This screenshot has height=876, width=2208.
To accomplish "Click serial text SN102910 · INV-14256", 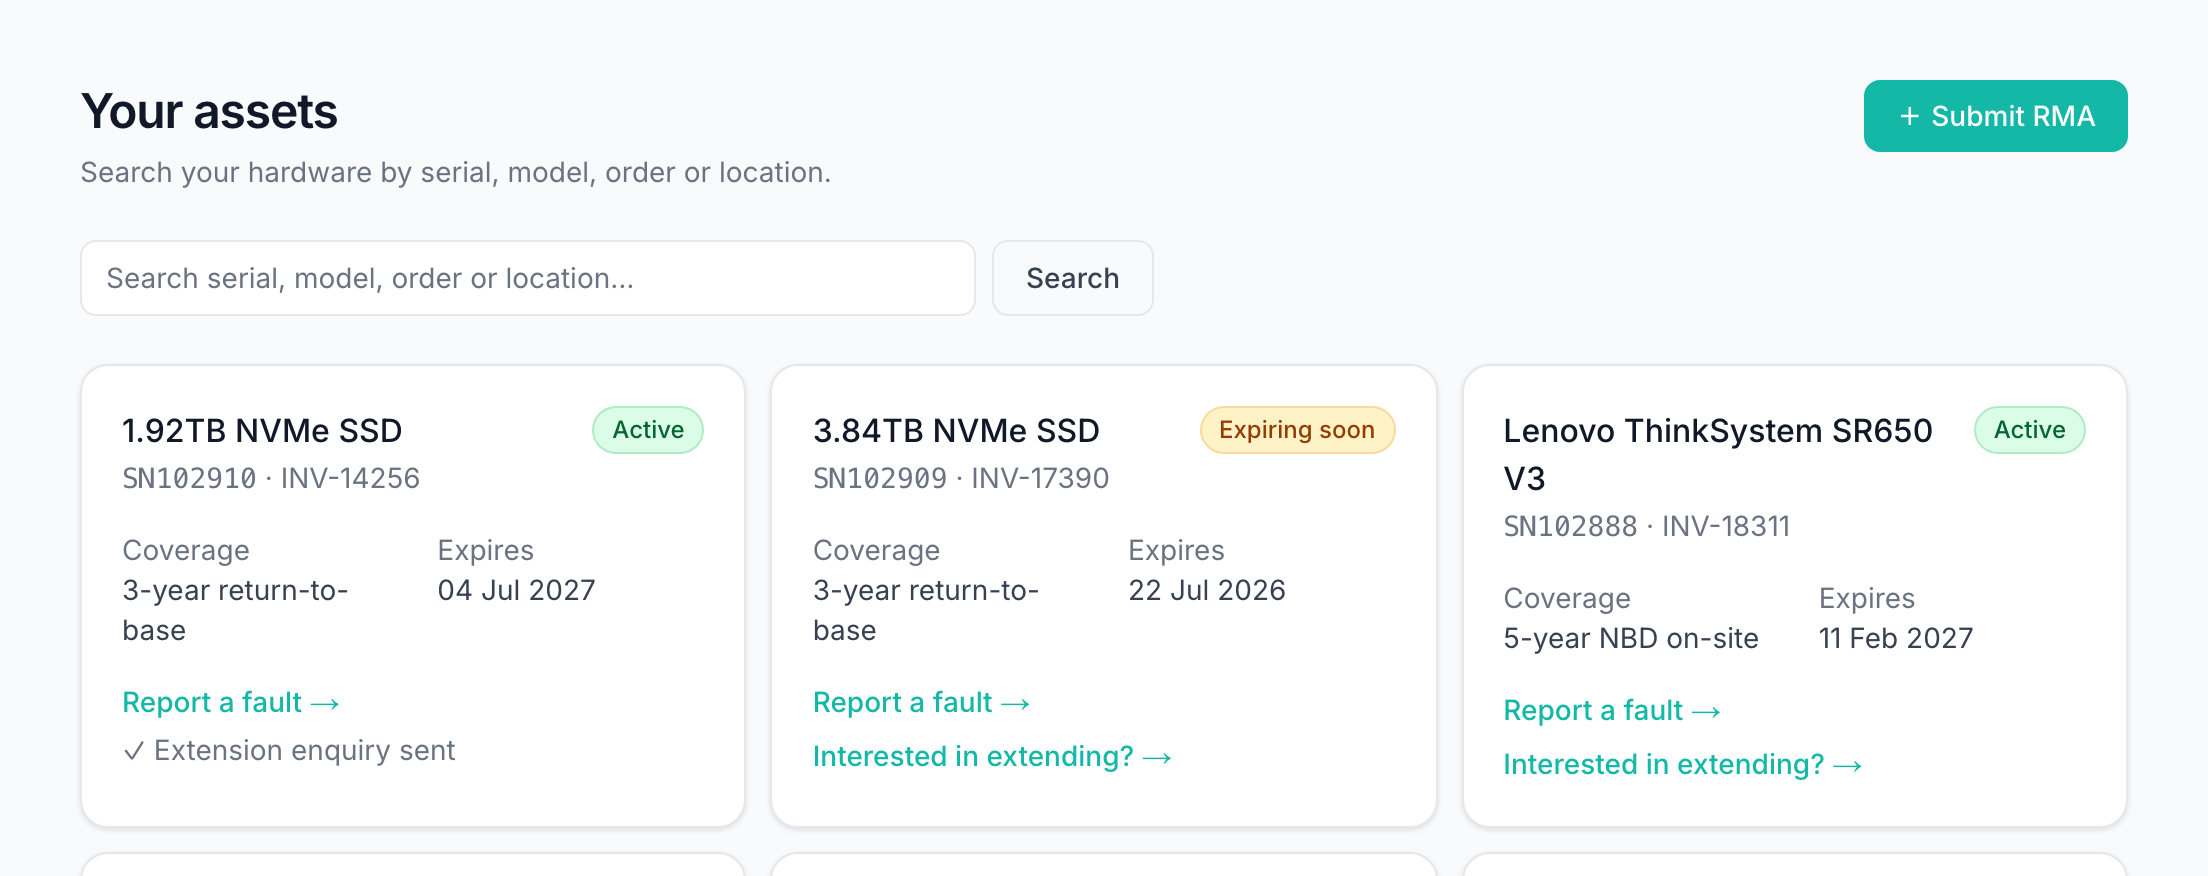I will [271, 478].
